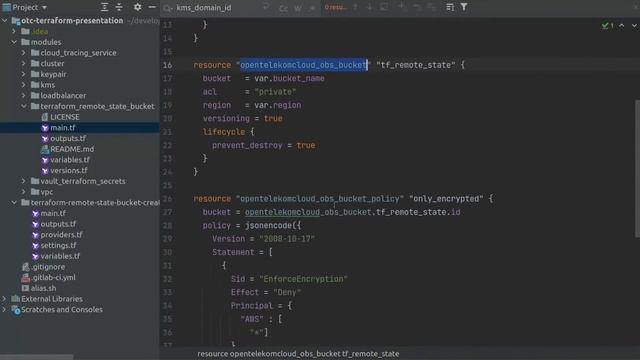Jump to previous highlighted problem arrow
640x360 pixels.
(x=622, y=25)
